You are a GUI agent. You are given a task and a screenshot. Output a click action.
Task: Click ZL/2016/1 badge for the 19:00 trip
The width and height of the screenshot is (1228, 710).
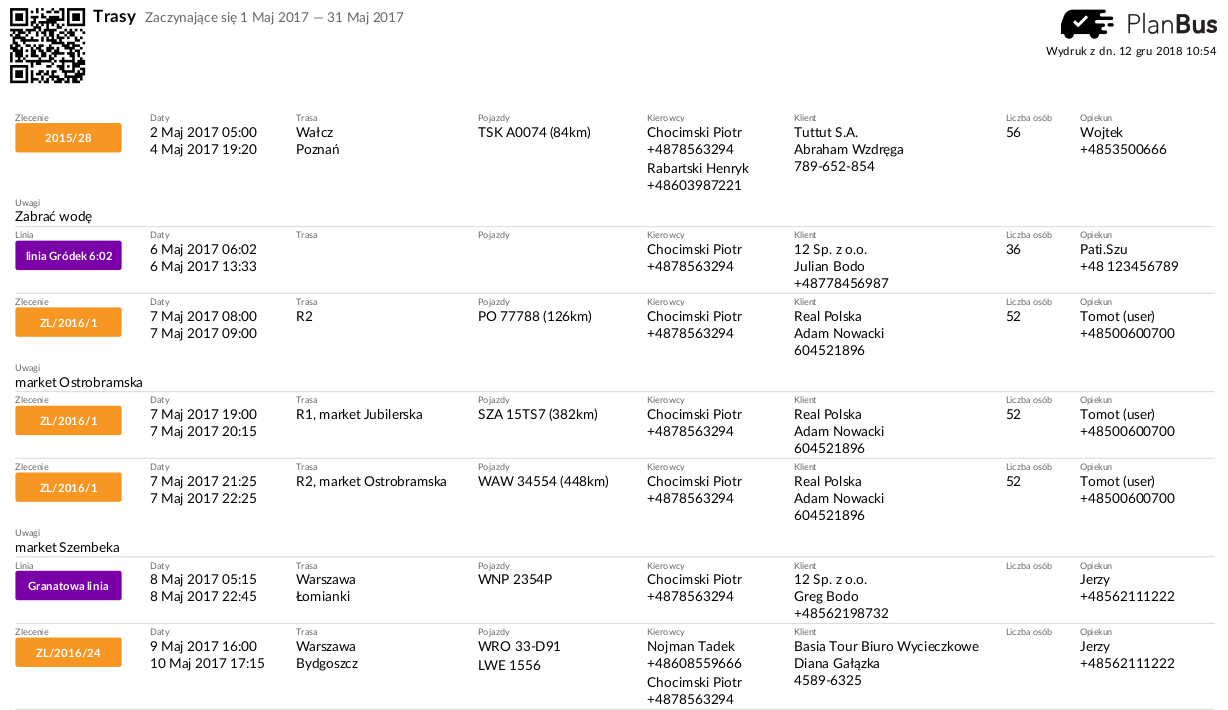point(68,420)
